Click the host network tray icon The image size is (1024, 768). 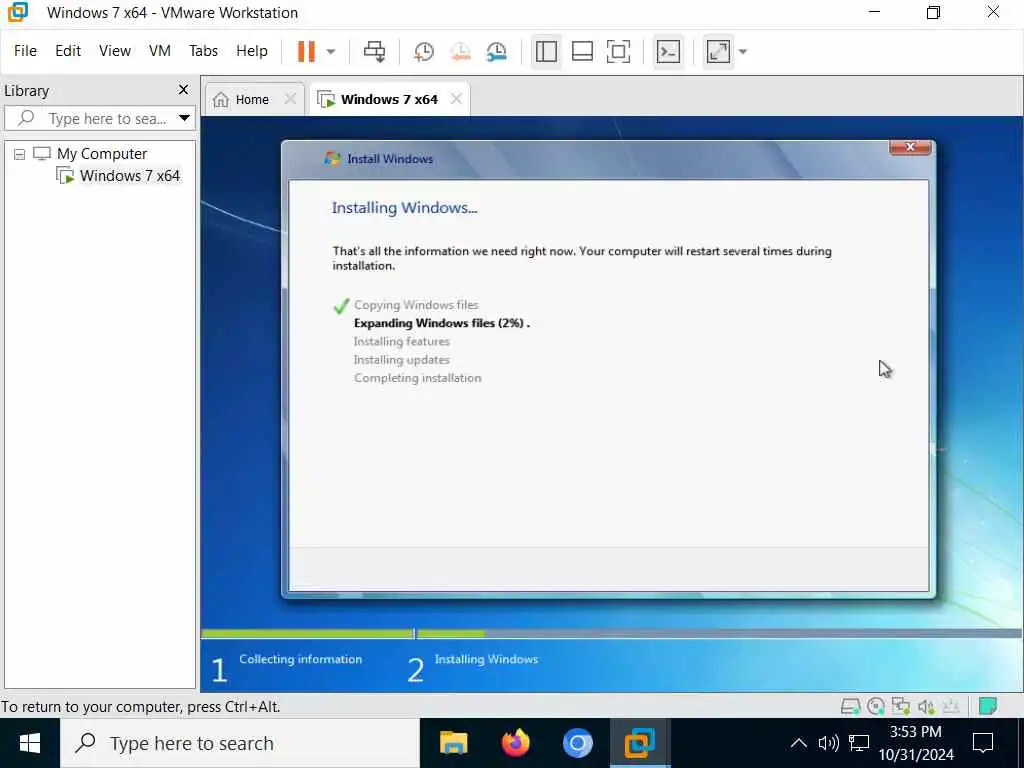click(x=859, y=743)
